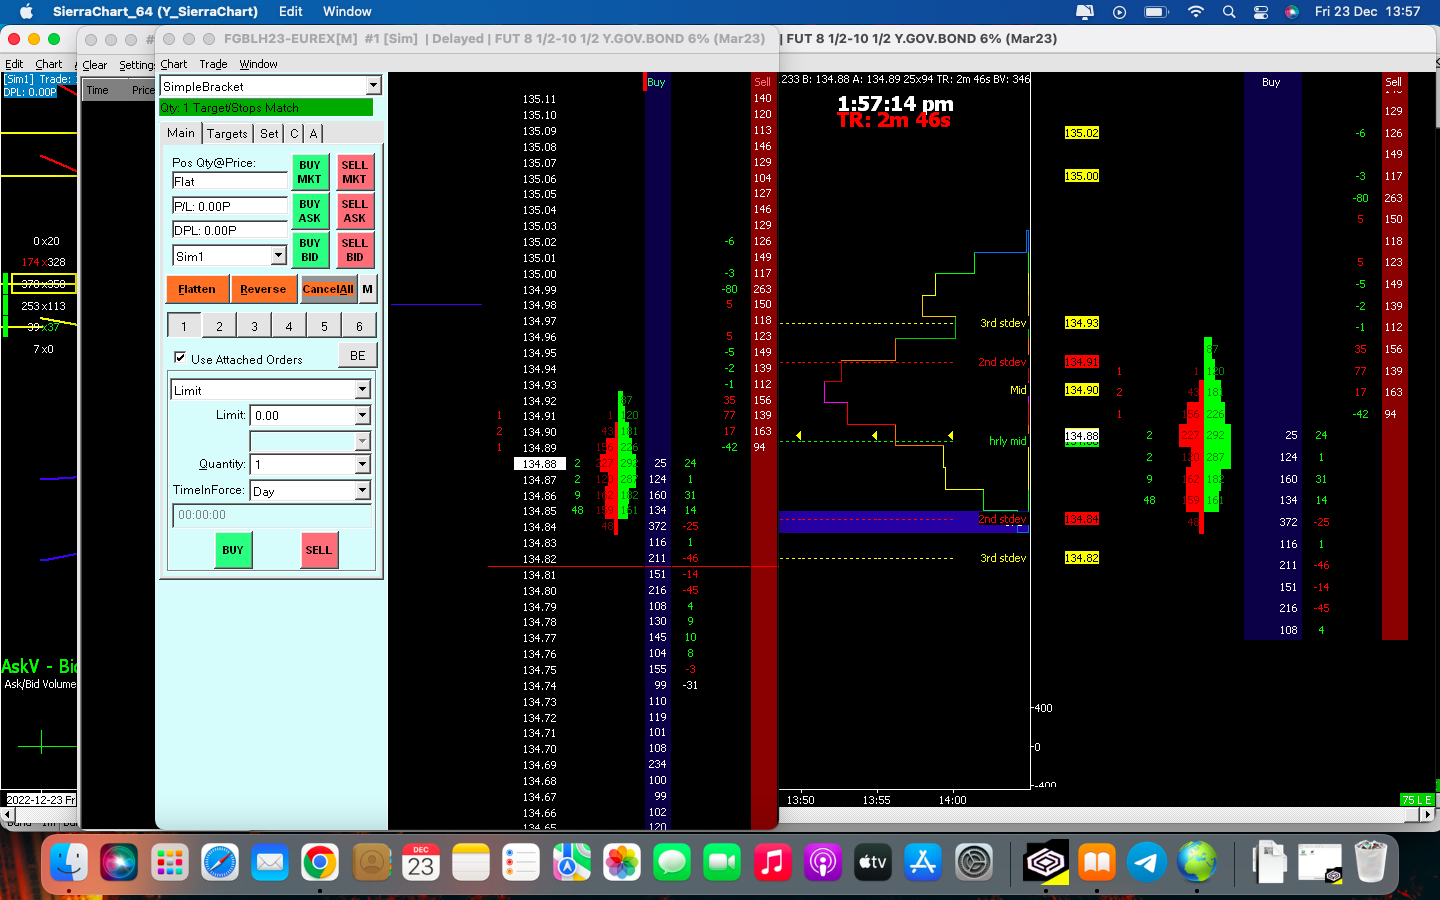The image size is (1440, 900).
Task: Open the Music app in the dock
Action: tap(773, 862)
